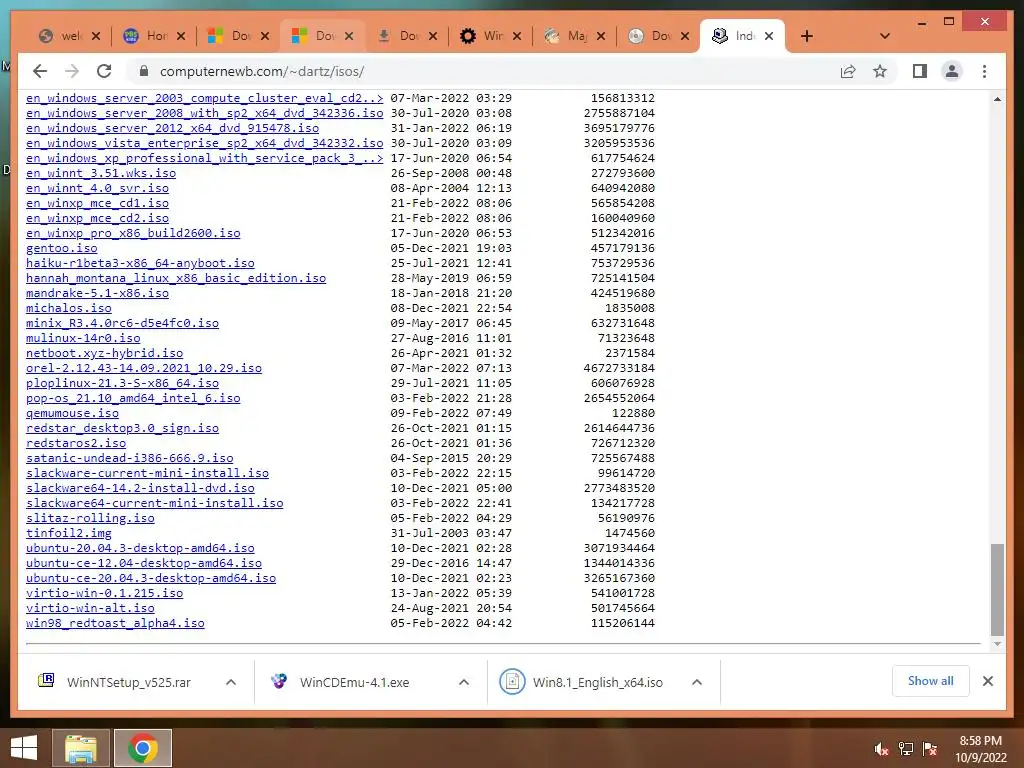This screenshot has height=768, width=1024.
Task: Click Chrome icon in taskbar
Action: [x=142, y=748]
